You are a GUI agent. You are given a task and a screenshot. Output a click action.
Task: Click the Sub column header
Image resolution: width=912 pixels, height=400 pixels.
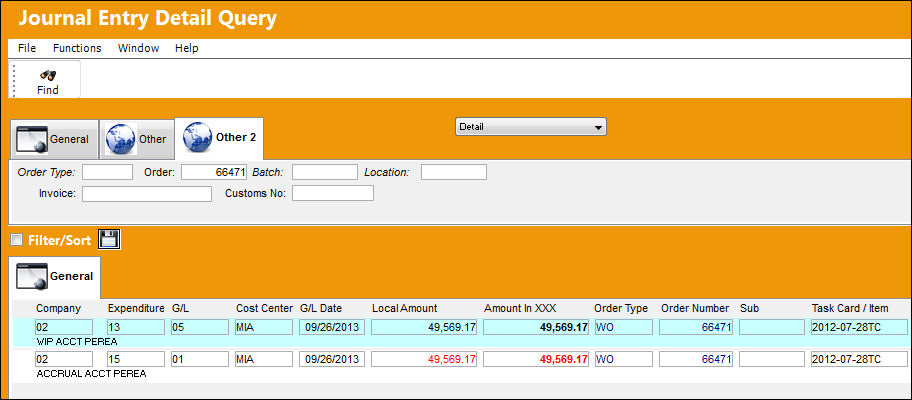point(749,309)
